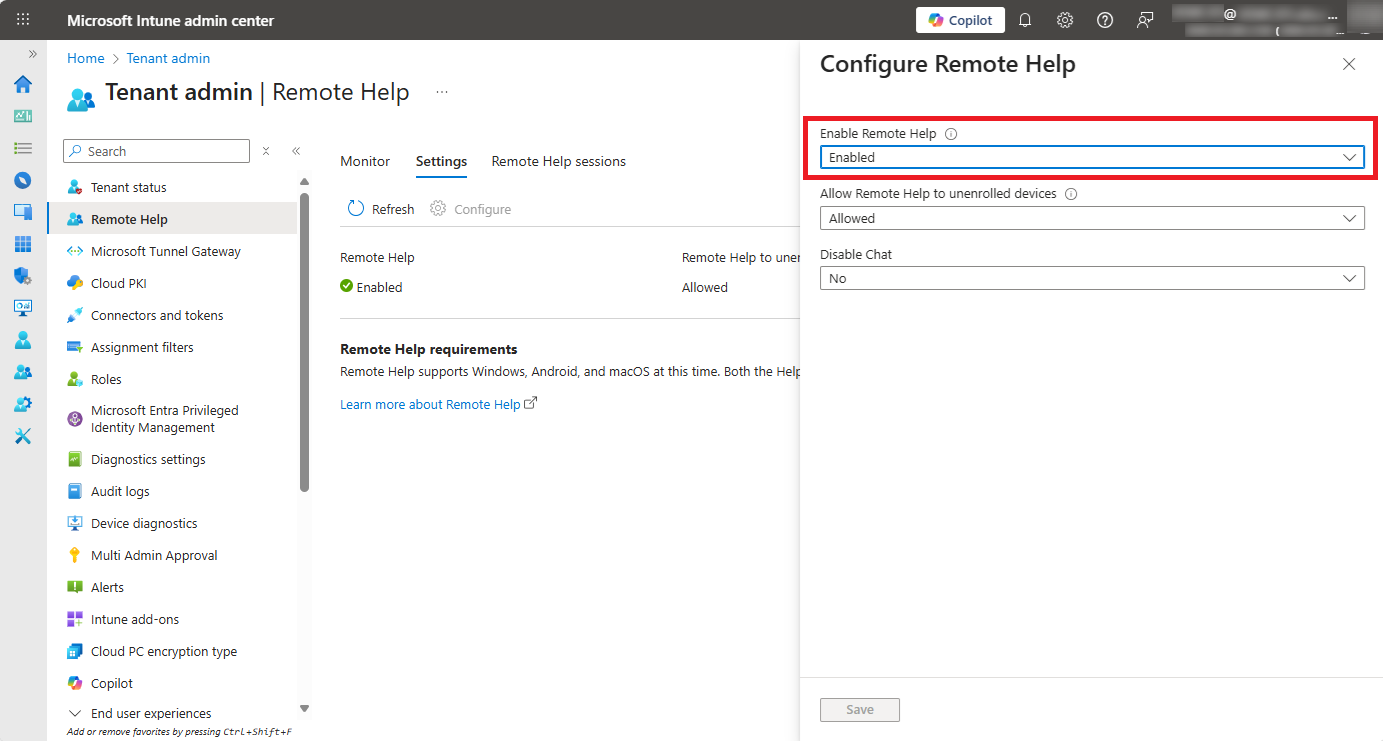Close the Configure Remote Help panel
The height and width of the screenshot is (742, 1383).
point(1349,64)
